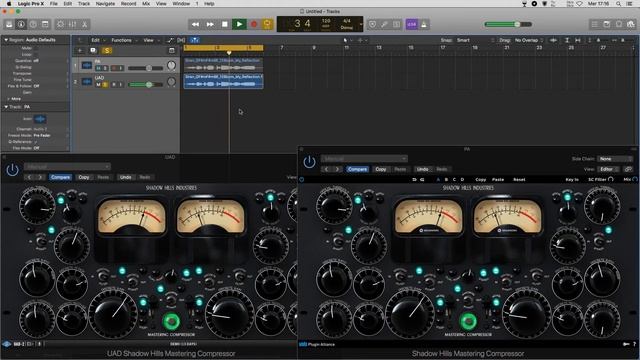
Task: Click the link icon in PA plugin header
Action: click(x=628, y=169)
